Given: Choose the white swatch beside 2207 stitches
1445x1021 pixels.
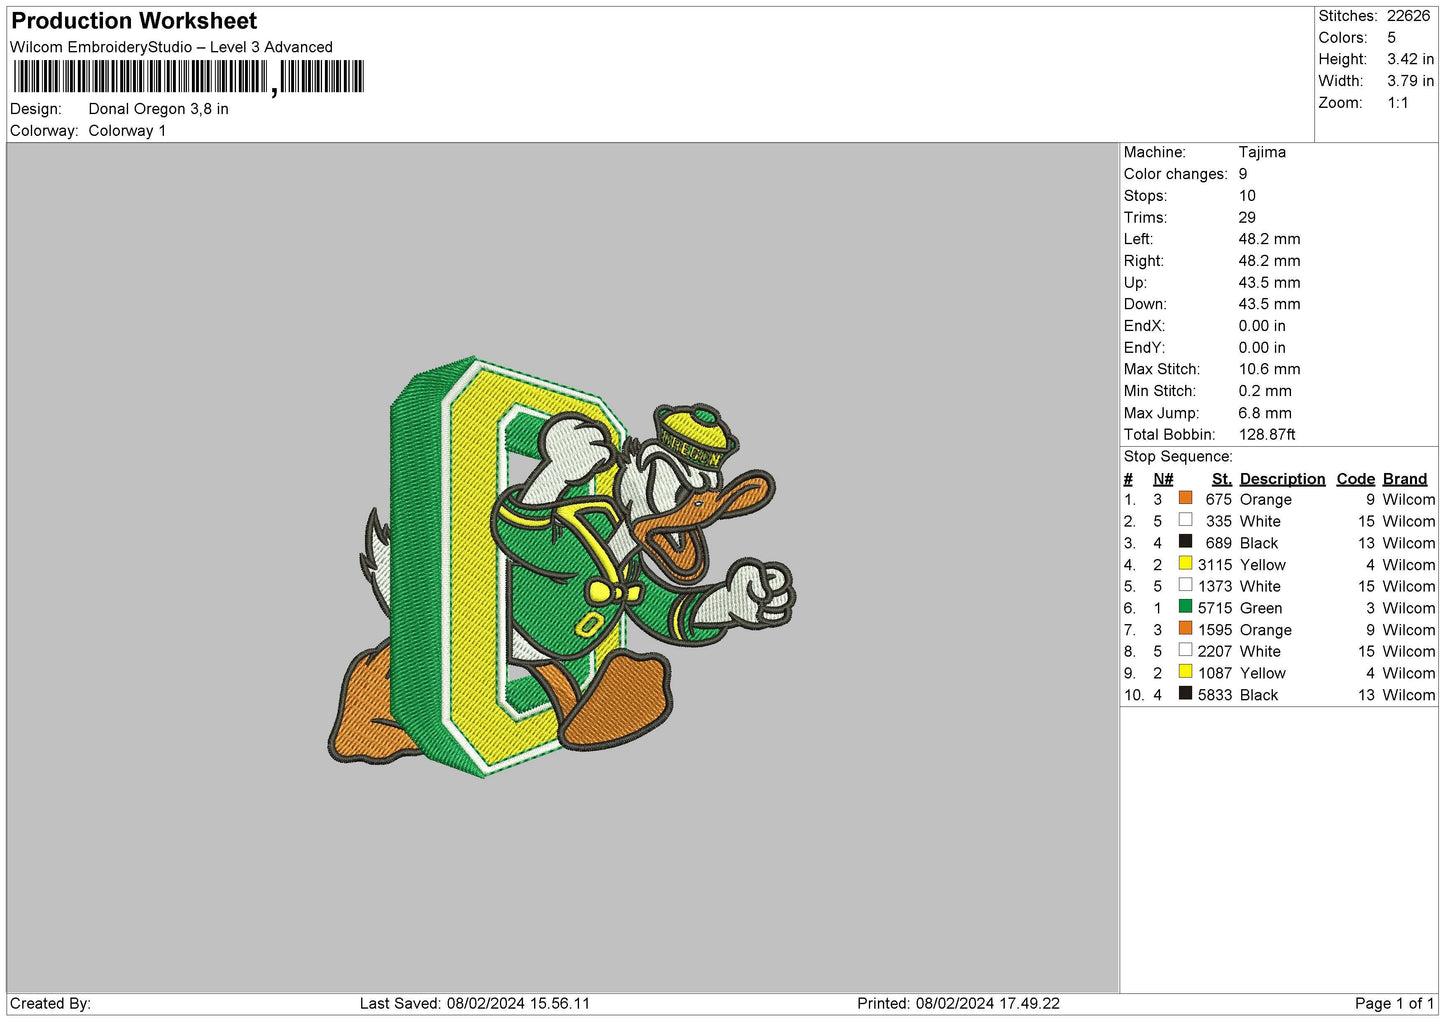Looking at the screenshot, I should coord(1185,650).
